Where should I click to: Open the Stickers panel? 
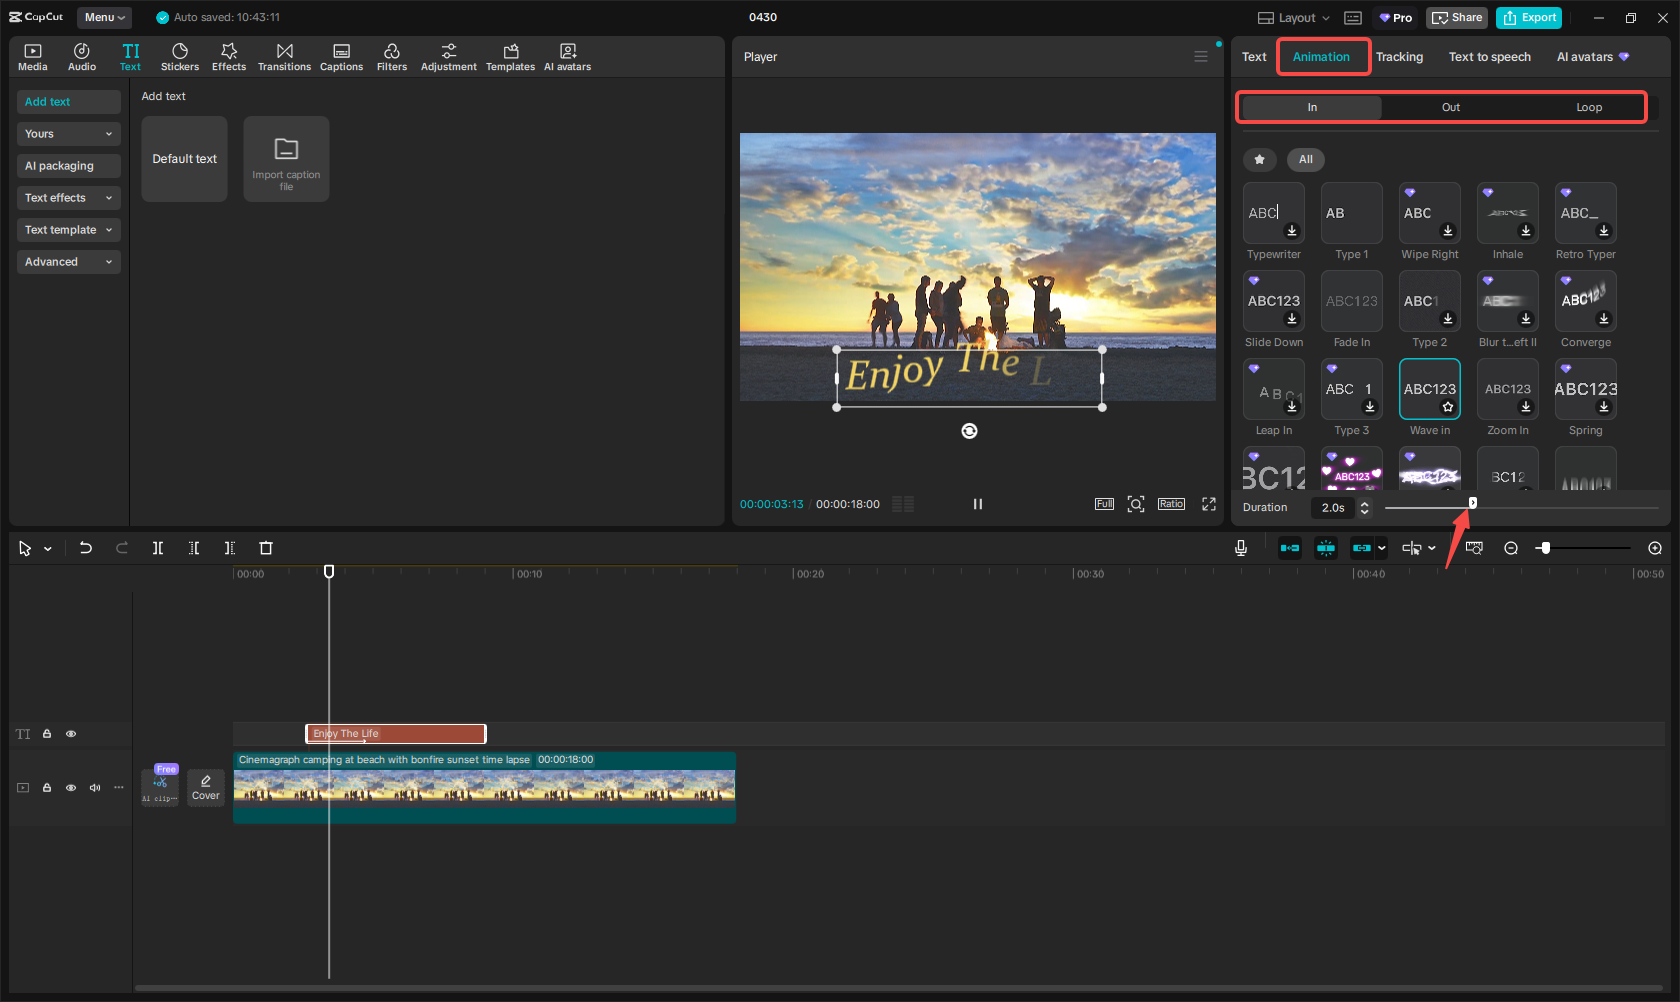tap(180, 57)
